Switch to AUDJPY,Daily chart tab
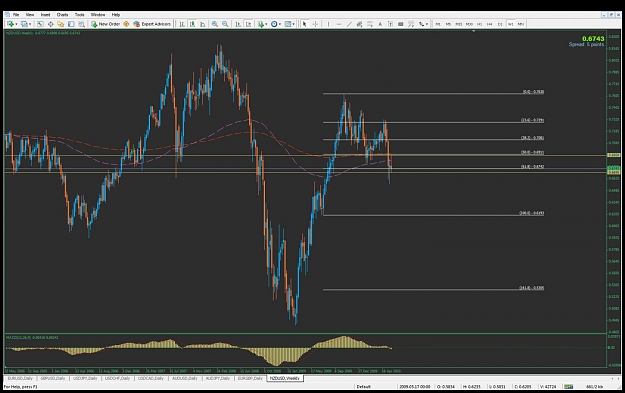 click(x=218, y=378)
